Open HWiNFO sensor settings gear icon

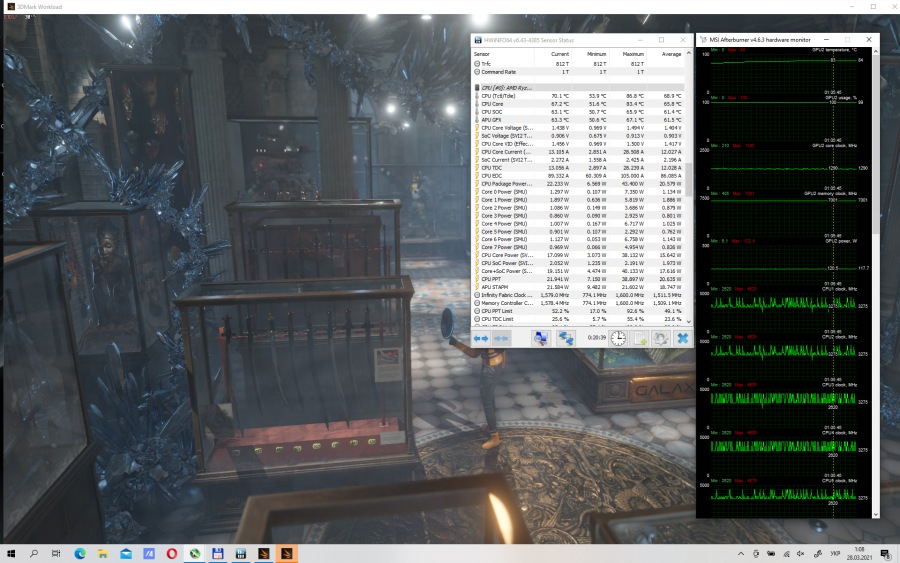coord(661,339)
